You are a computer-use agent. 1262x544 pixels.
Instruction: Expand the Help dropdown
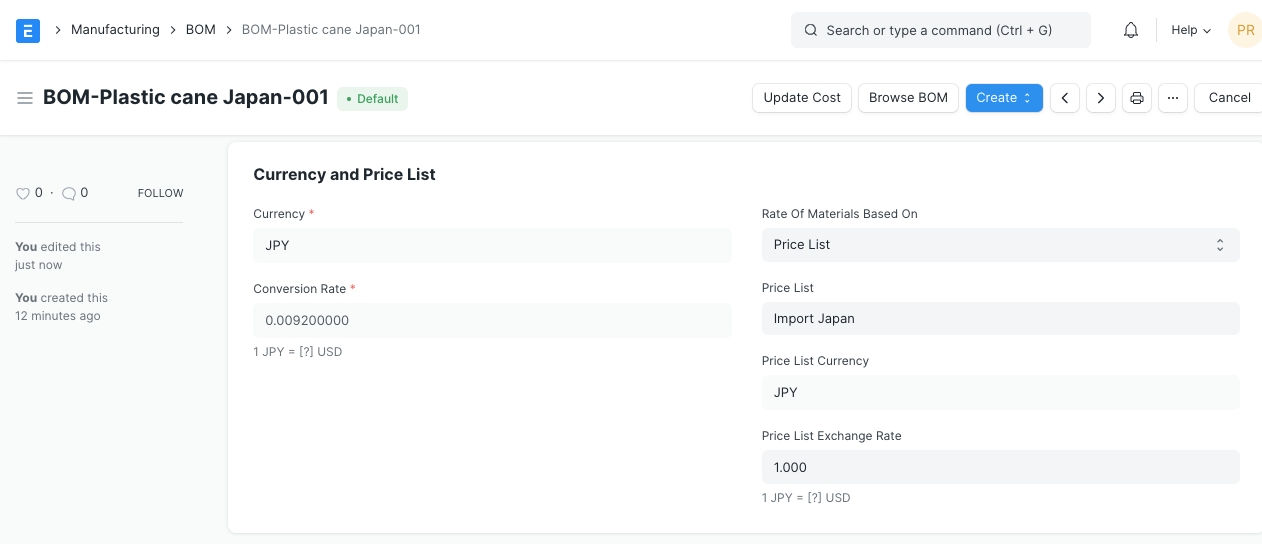point(1191,30)
